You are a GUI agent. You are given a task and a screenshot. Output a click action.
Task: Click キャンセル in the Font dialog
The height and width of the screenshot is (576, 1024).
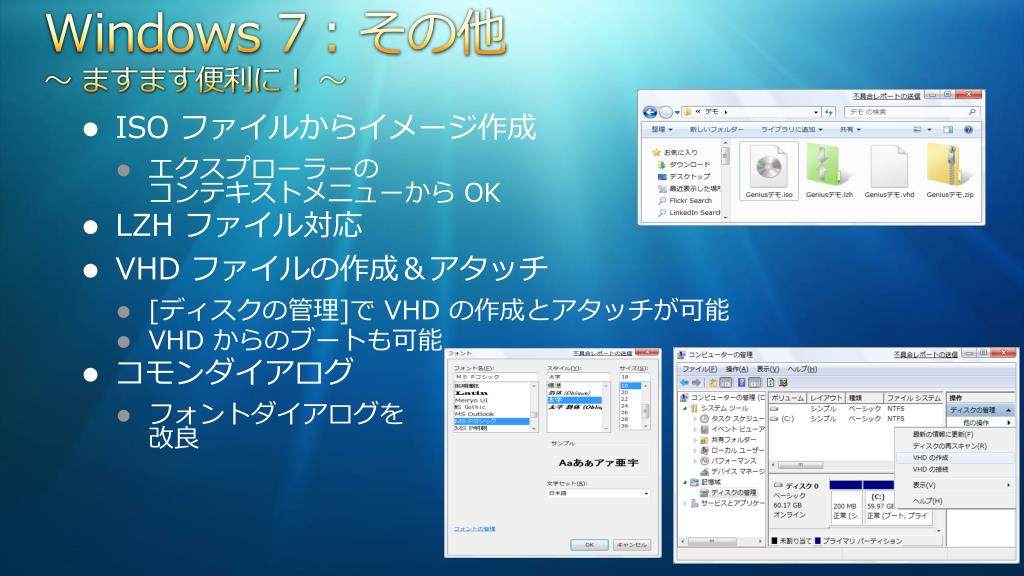[x=632, y=545]
